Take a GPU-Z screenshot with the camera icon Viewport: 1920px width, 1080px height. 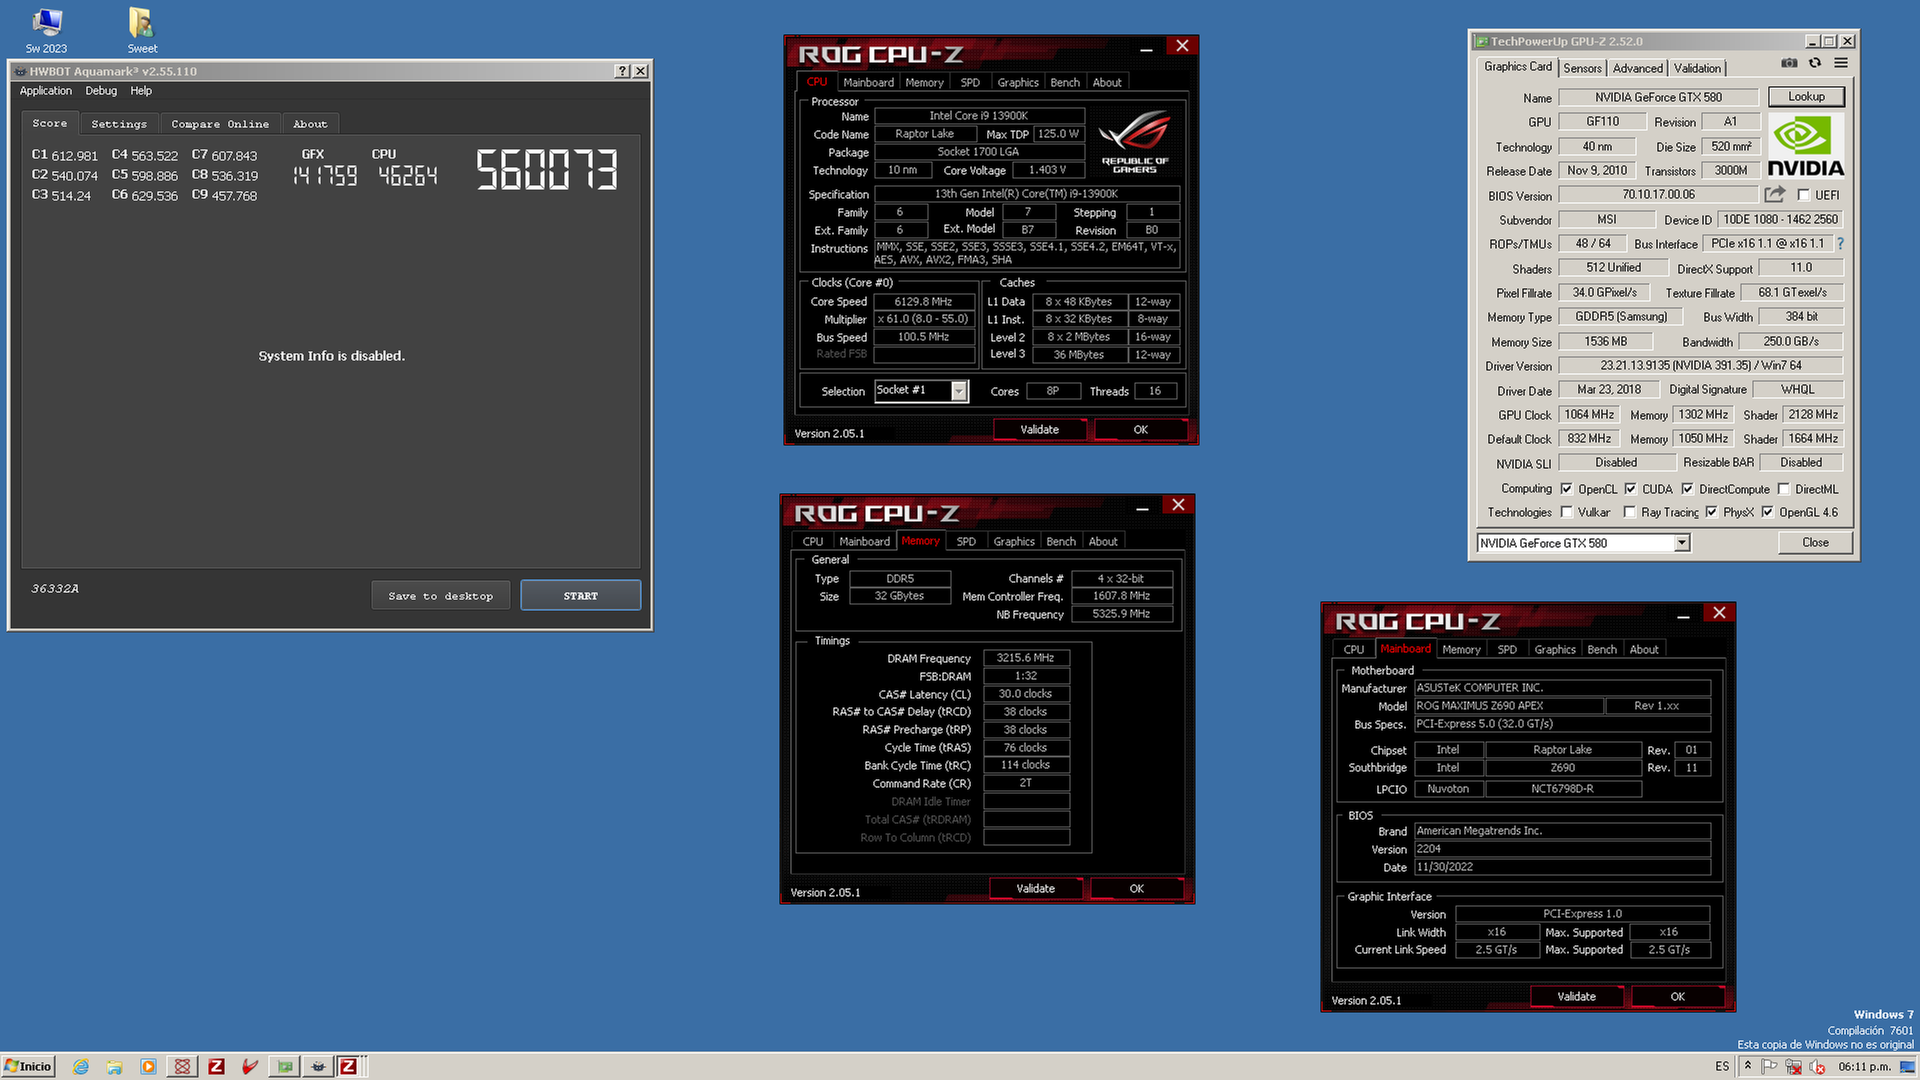1789,63
